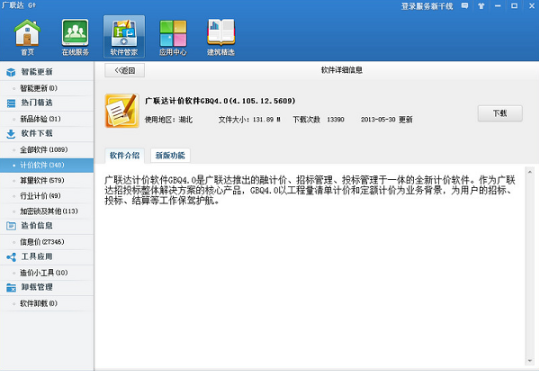This screenshot has width=539, height=371.
Task: Click the 智能更新 section header text
Action: [x=37, y=72]
